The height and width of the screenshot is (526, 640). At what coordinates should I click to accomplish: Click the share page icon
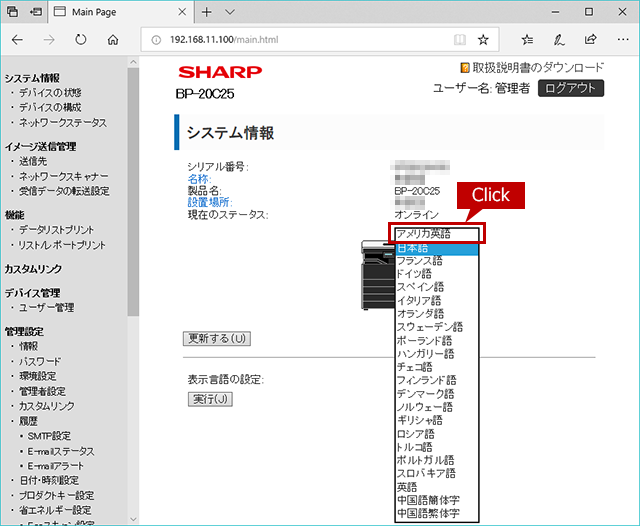(x=591, y=39)
